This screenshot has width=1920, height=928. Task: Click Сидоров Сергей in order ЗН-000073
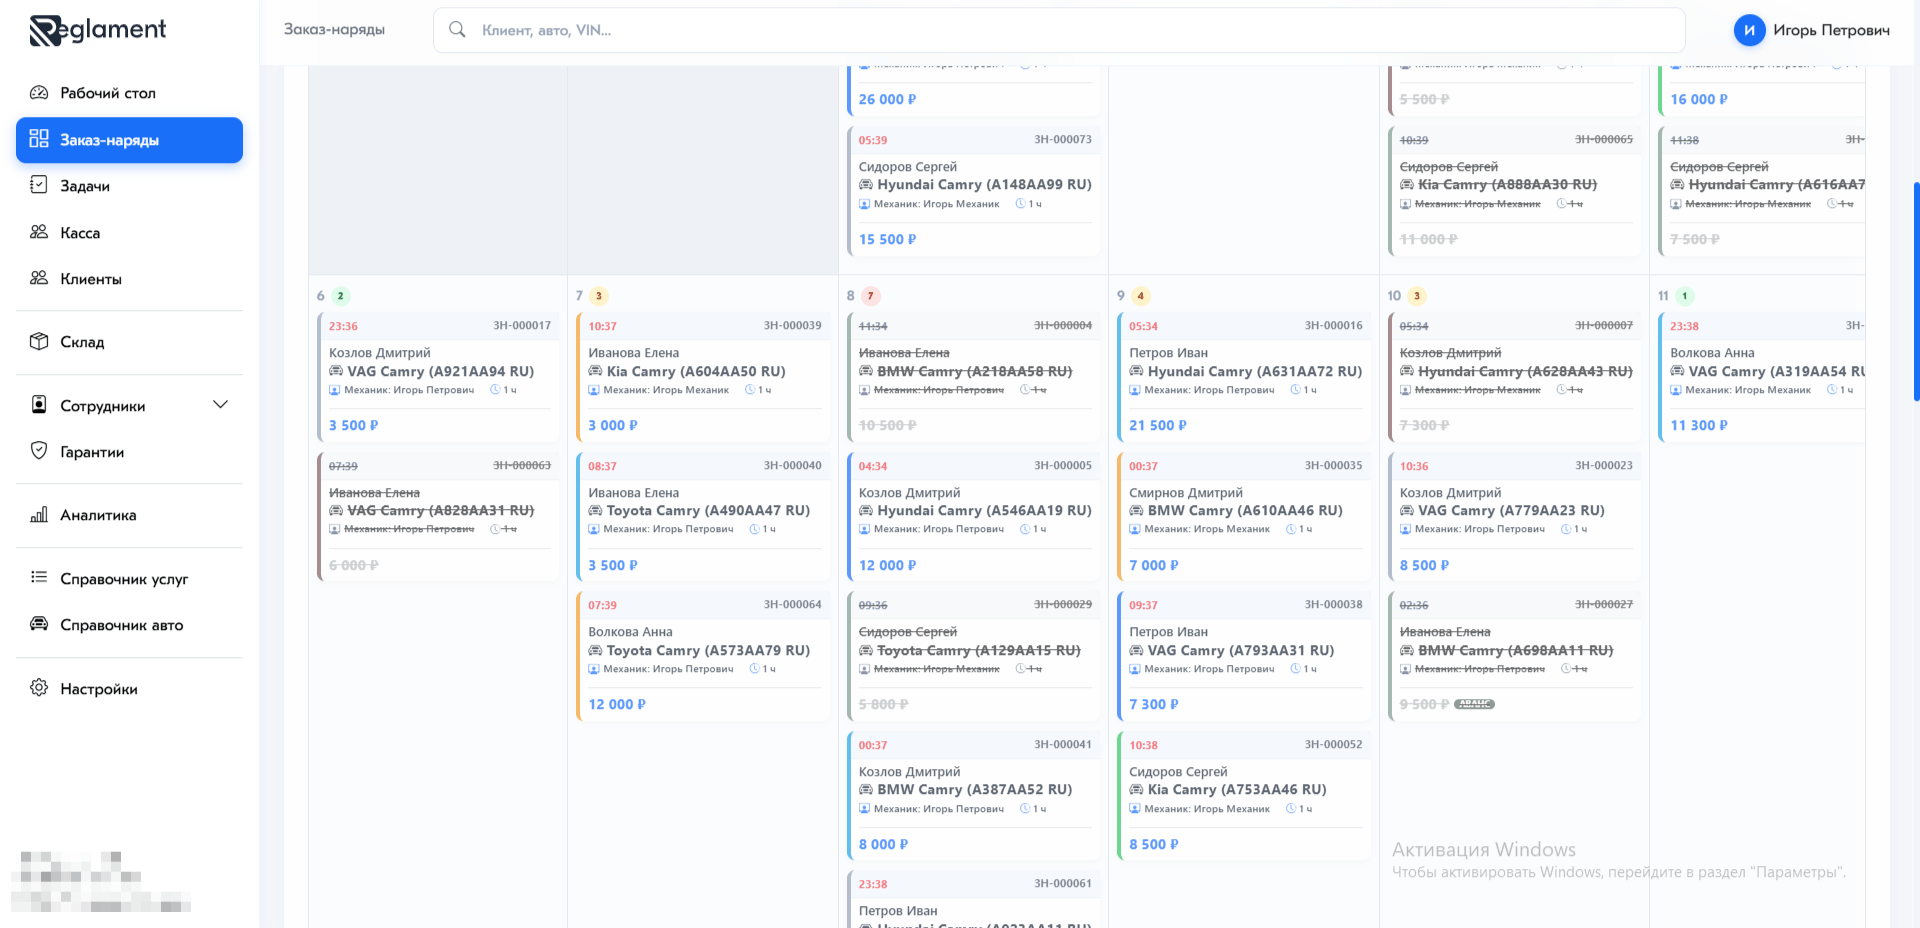[x=908, y=167]
